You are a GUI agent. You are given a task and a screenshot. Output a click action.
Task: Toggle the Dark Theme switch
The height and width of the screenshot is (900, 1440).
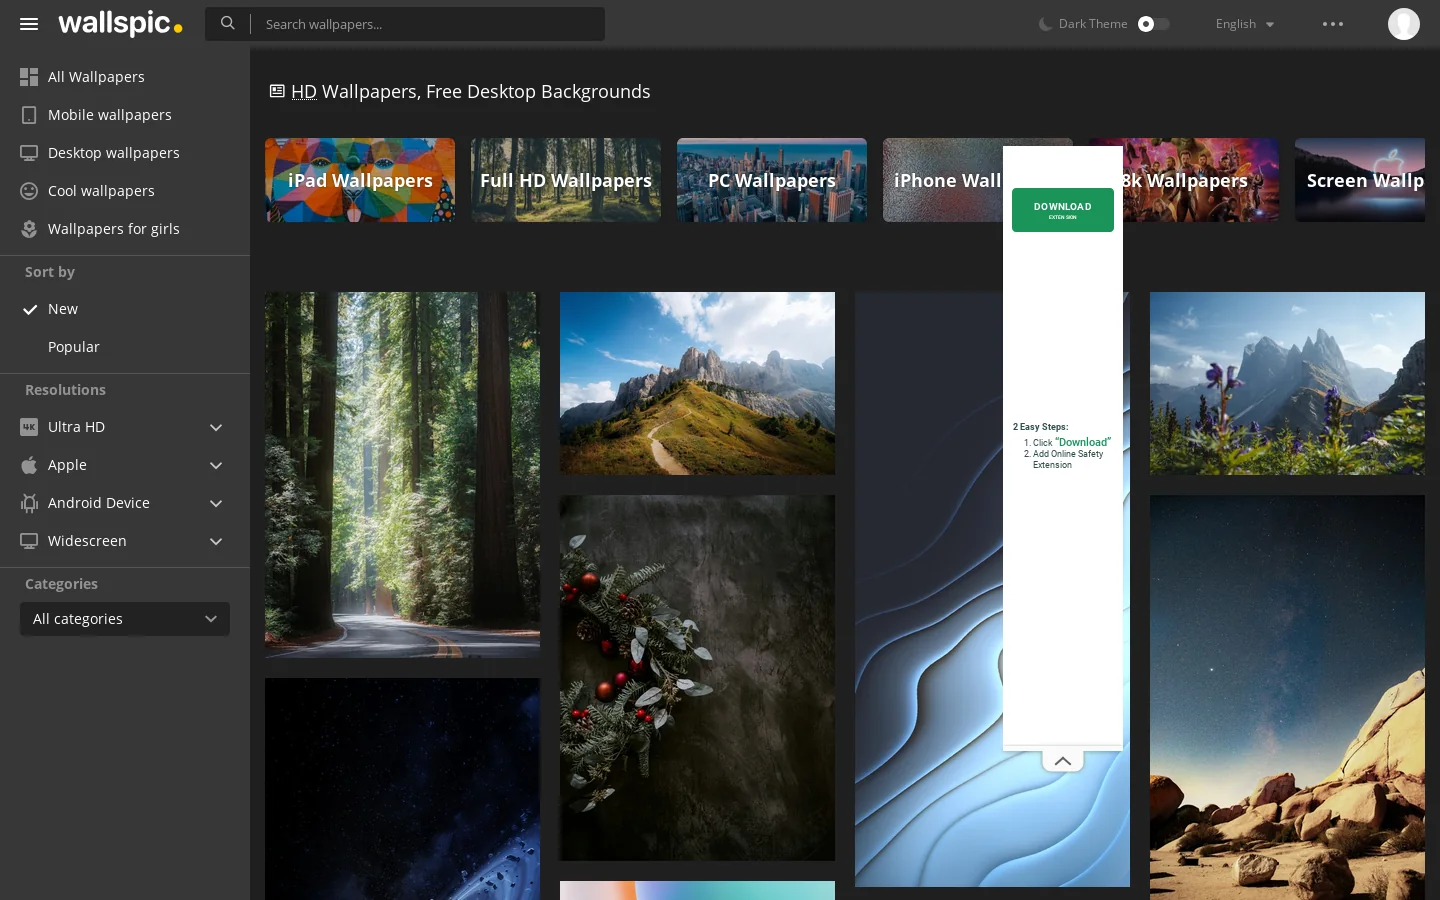point(1153,24)
